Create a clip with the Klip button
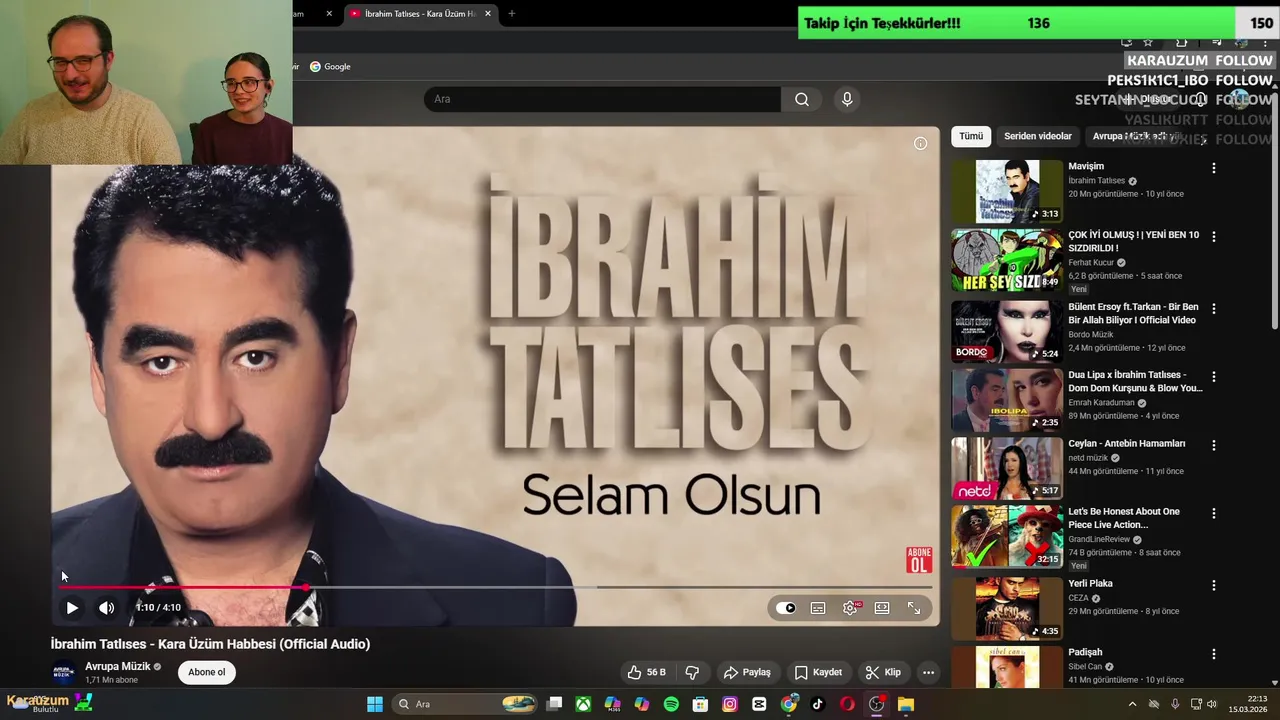This screenshot has width=1280, height=720. pos(883,672)
